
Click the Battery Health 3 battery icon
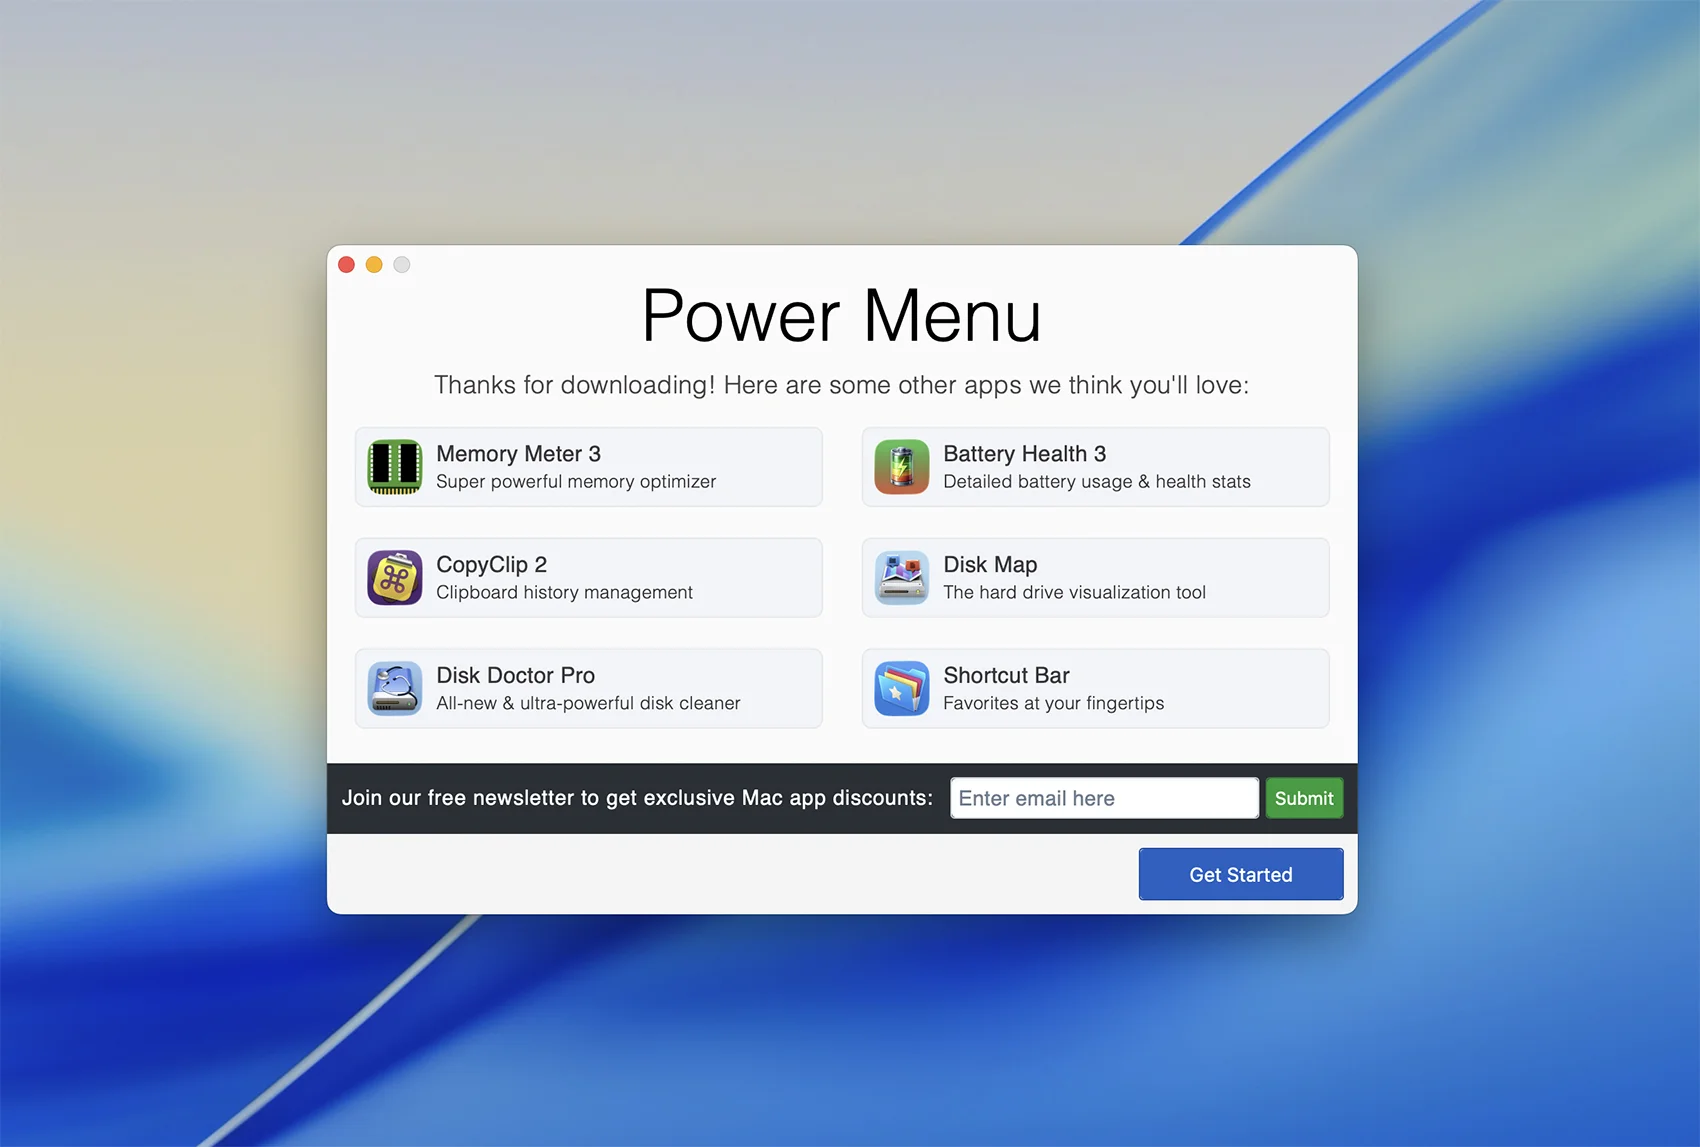click(901, 467)
